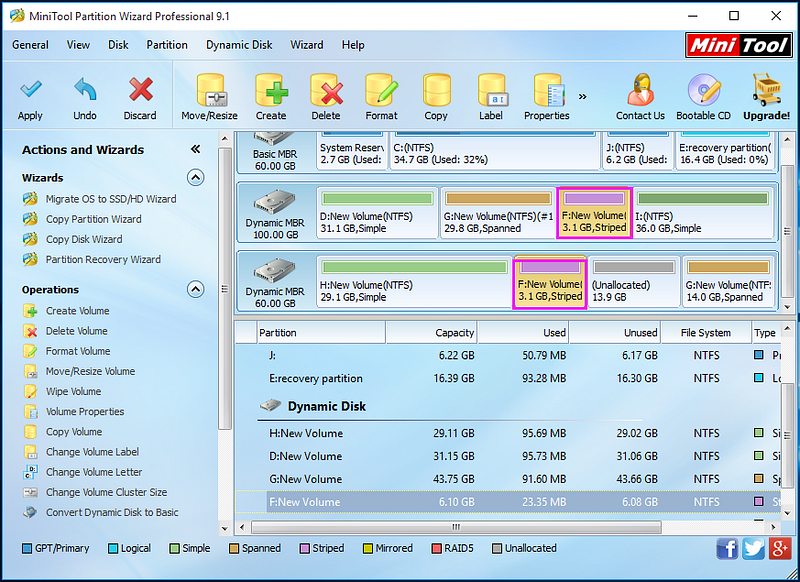Screen dimensions: 800x582
Task: Sort by the Capacity column header
Action: pyautogui.click(x=431, y=333)
